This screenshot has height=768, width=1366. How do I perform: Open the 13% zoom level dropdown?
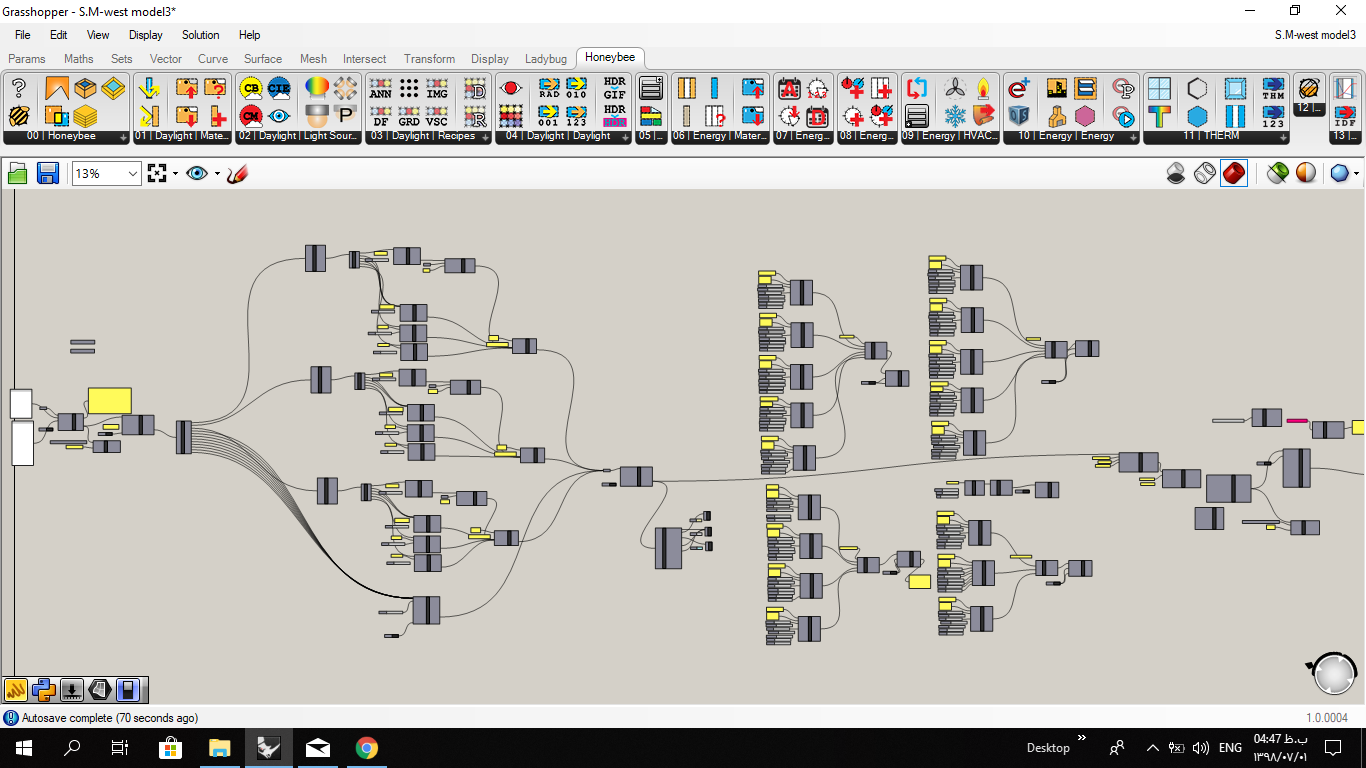point(132,174)
